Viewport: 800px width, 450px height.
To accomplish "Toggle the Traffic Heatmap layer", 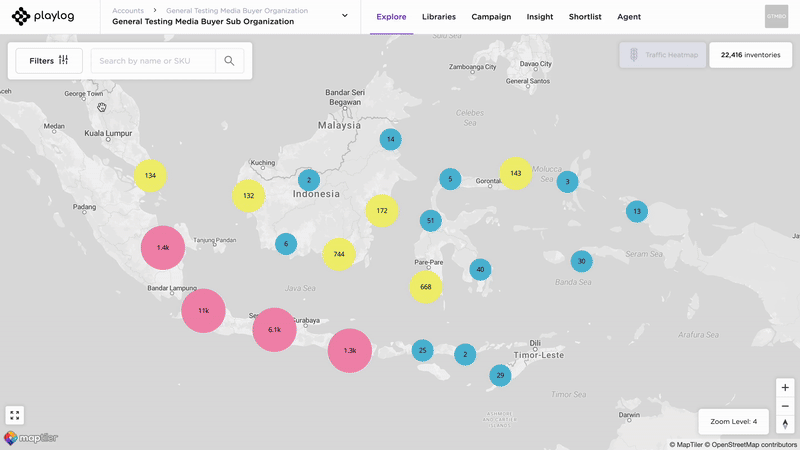I will pyautogui.click(x=662, y=55).
